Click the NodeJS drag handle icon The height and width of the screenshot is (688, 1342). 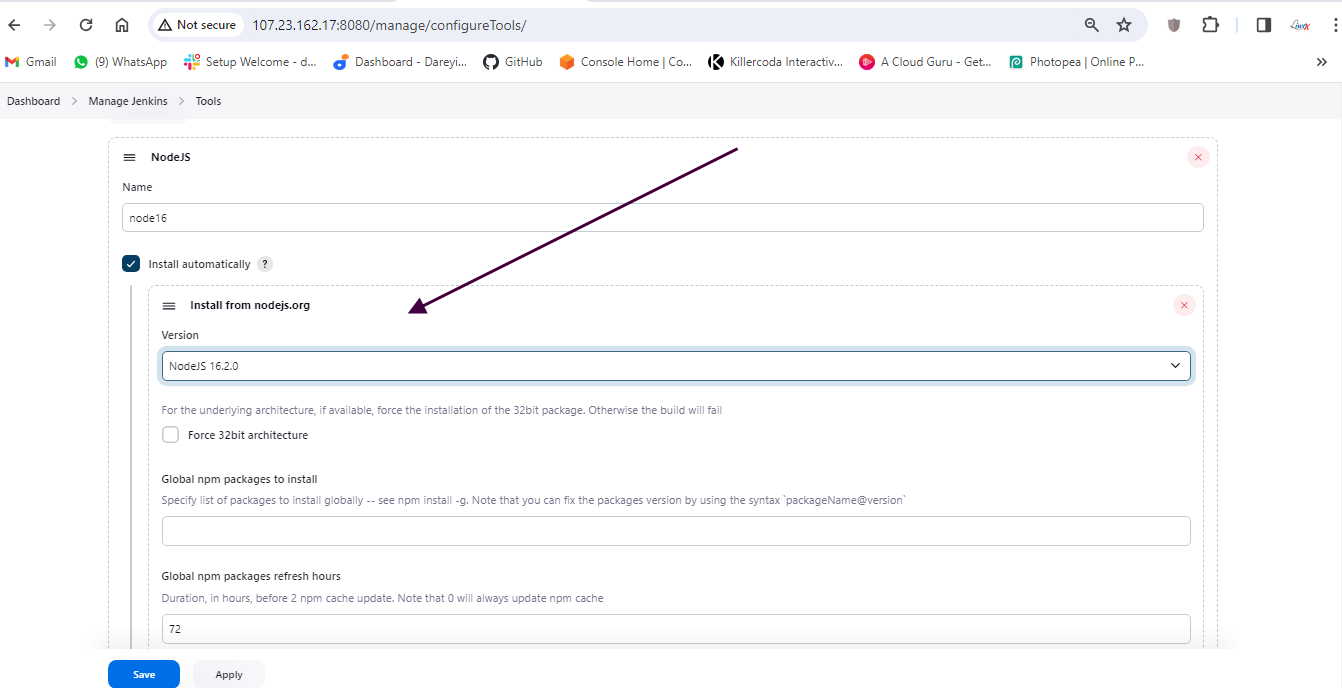[x=129, y=158]
